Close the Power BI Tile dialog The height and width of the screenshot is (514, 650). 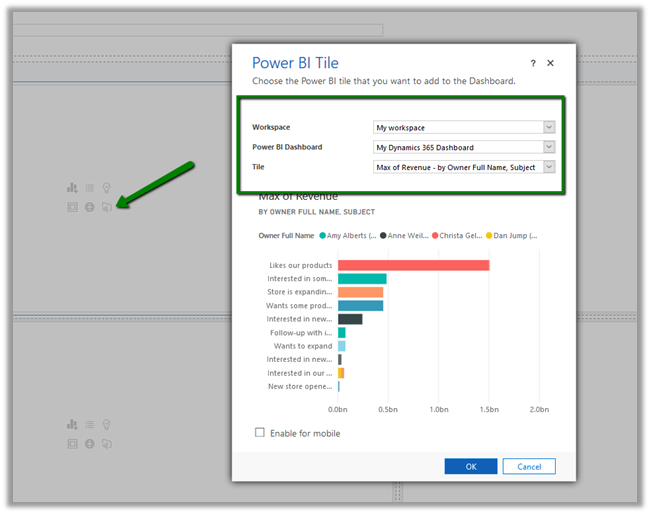click(551, 63)
